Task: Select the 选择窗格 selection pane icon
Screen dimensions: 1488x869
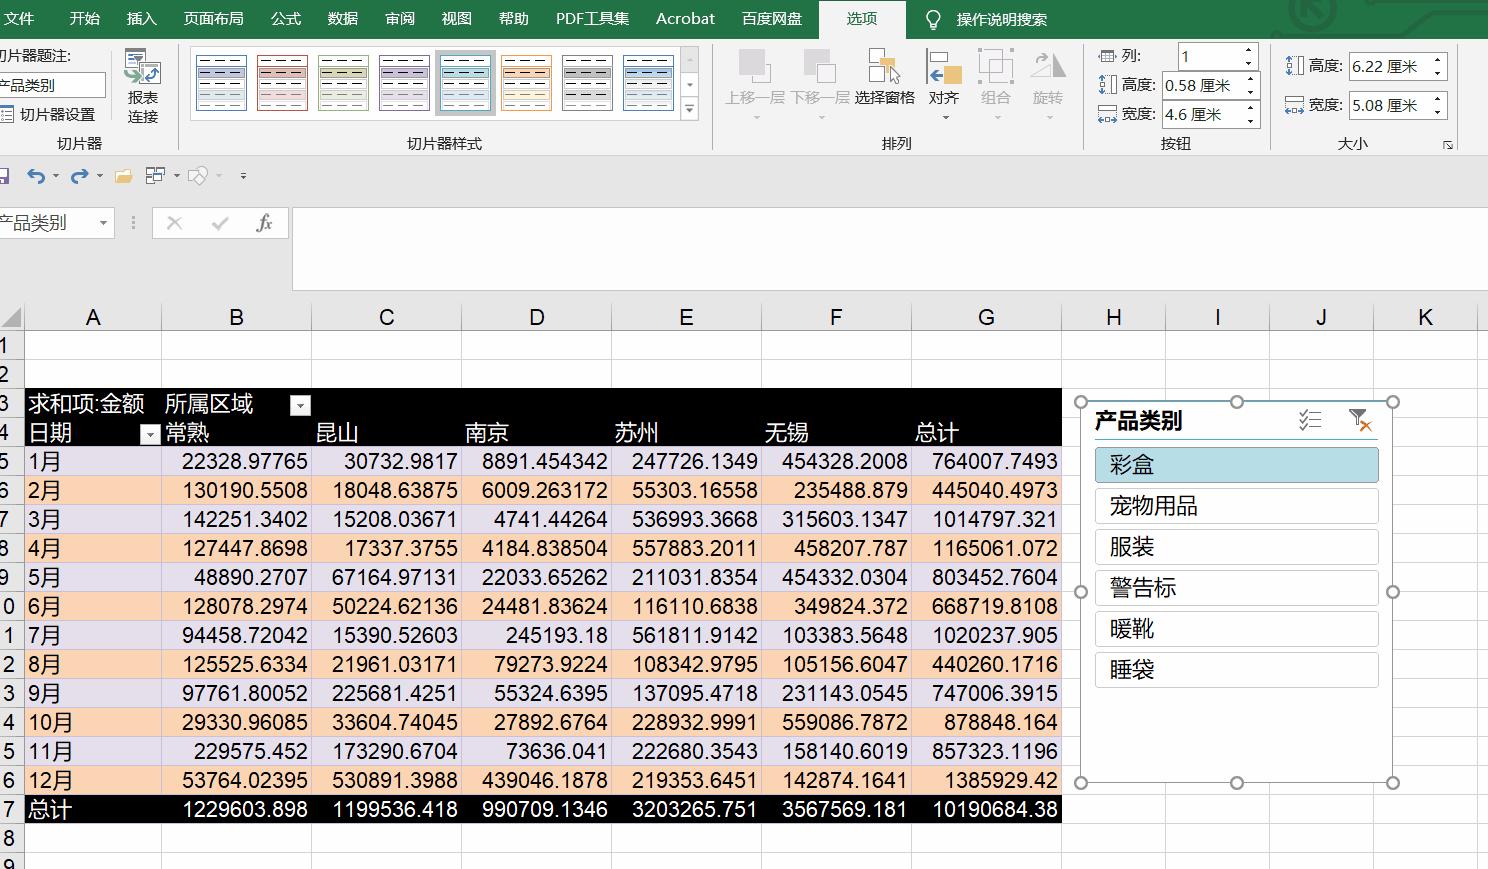Action: click(x=884, y=80)
